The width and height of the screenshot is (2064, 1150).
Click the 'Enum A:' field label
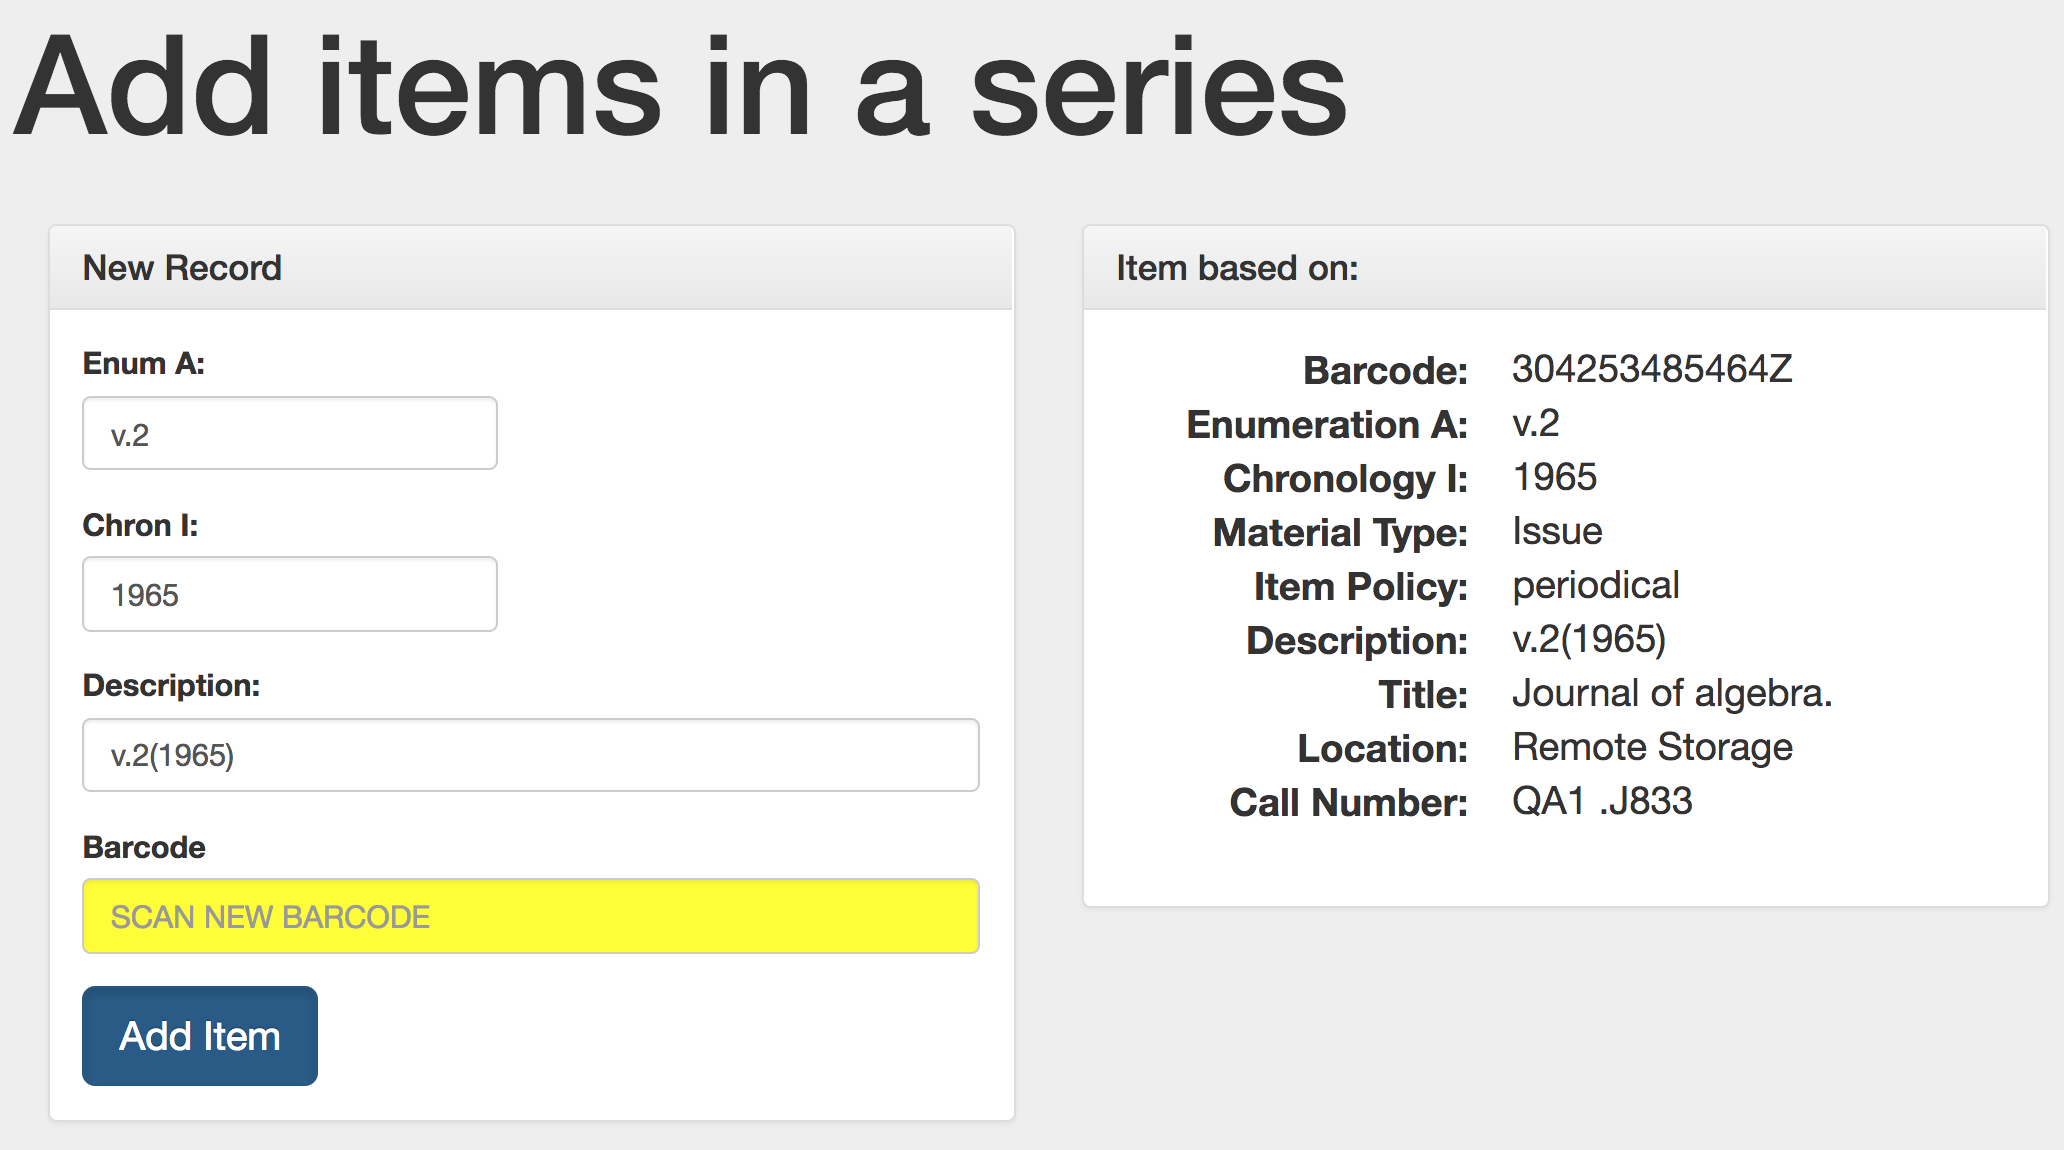pos(144,363)
